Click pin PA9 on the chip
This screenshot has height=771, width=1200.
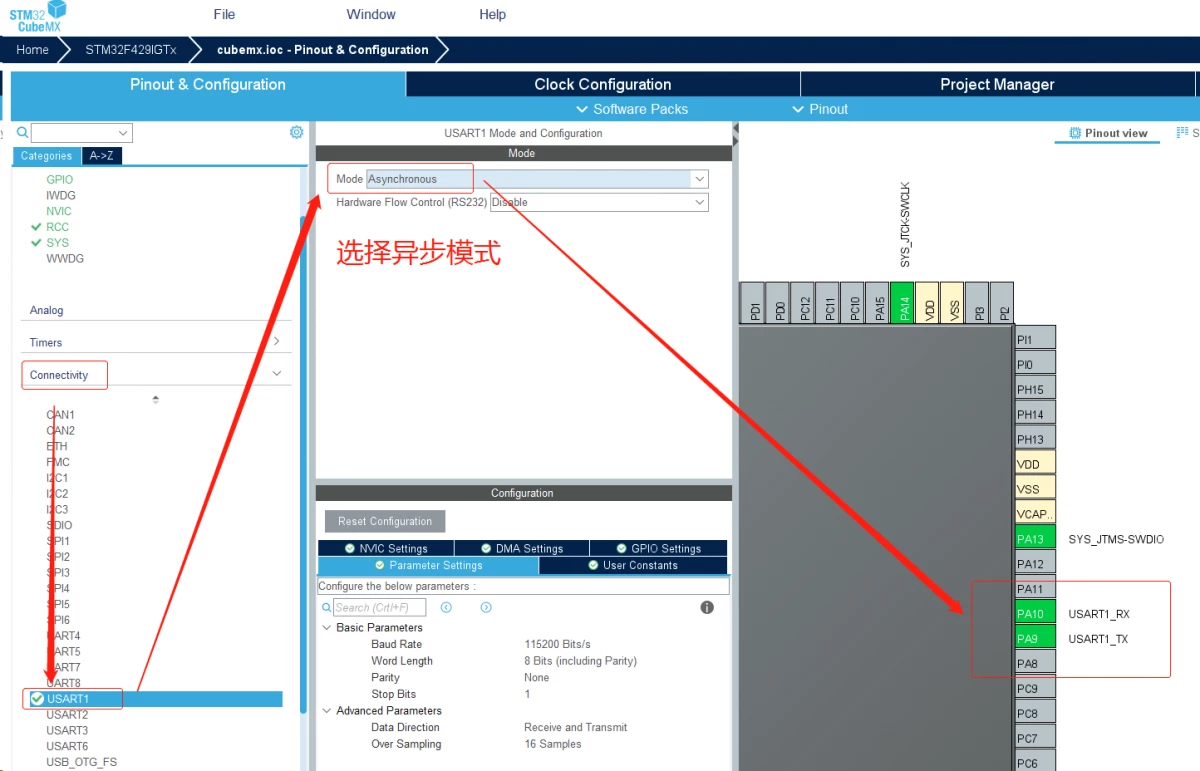click(x=1035, y=639)
